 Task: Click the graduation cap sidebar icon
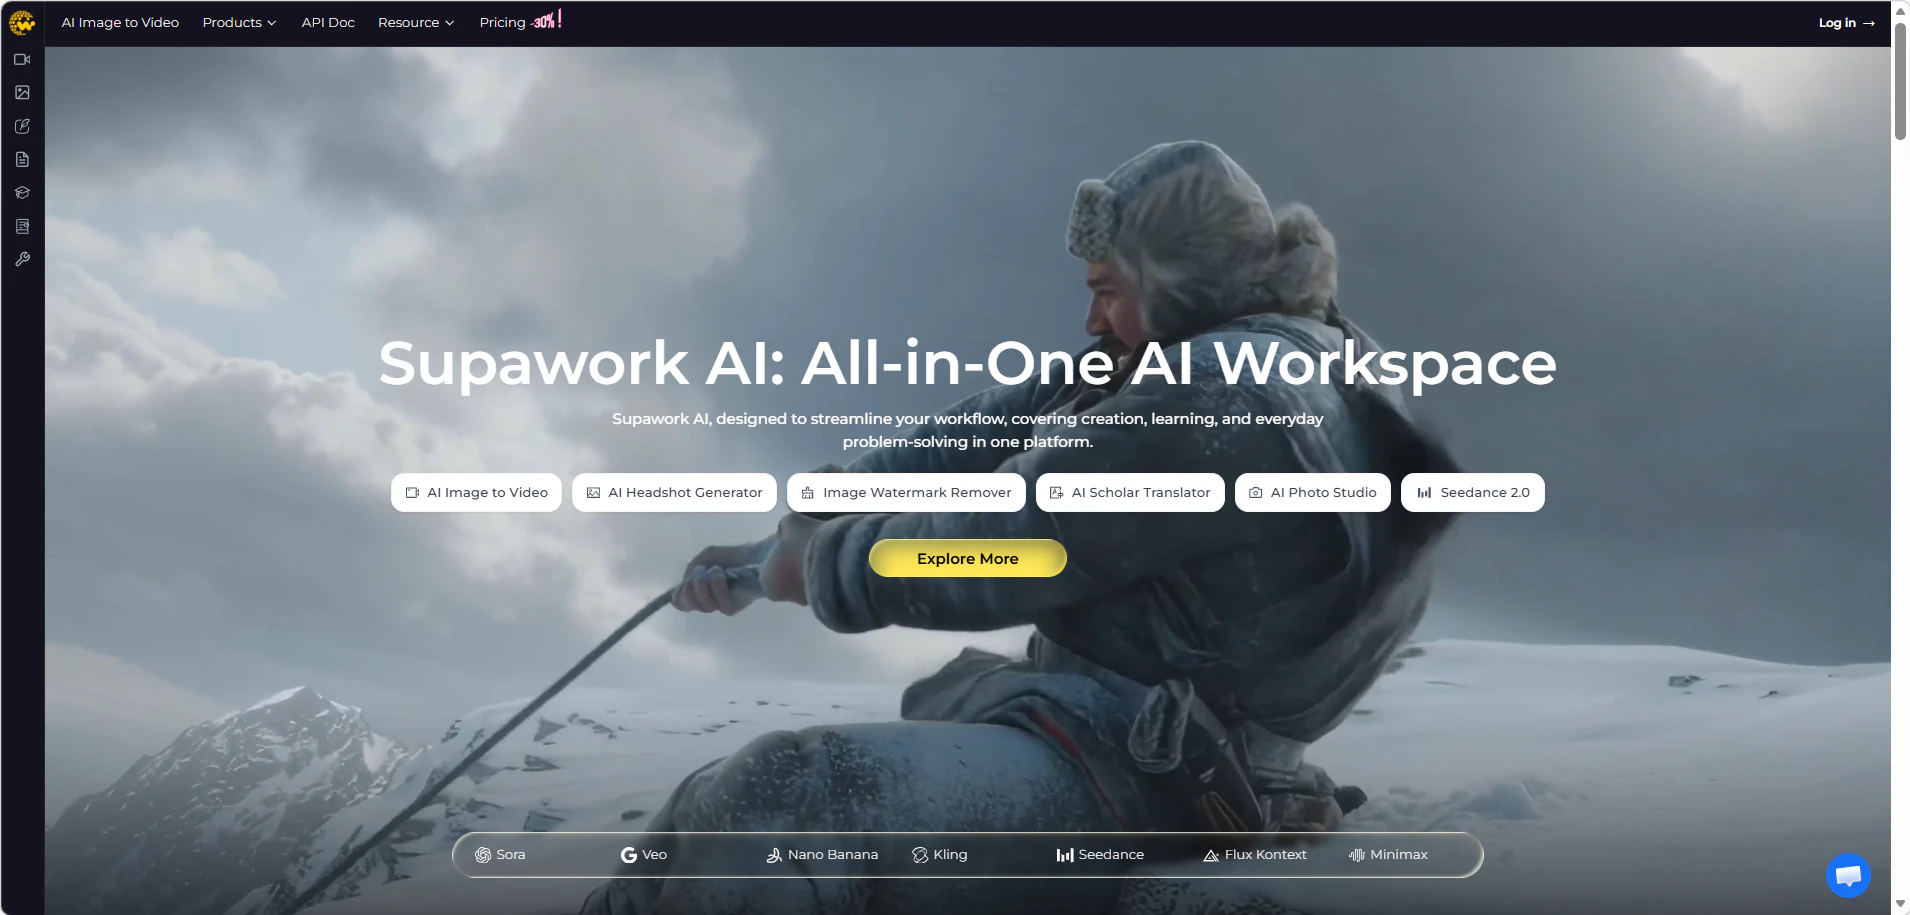tap(22, 193)
